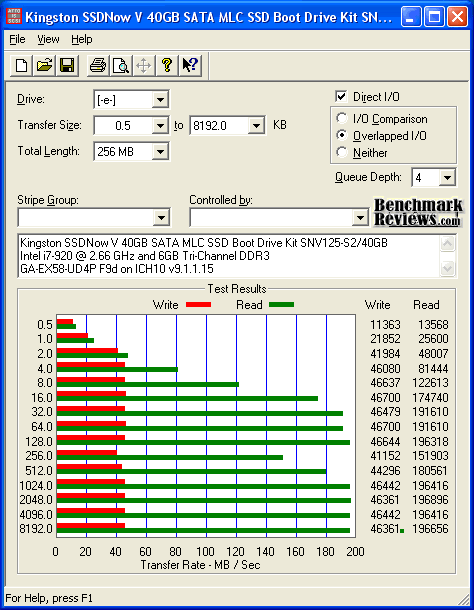Click write value 46700 in 16.0 row
The height and width of the screenshot is (610, 474).
pyautogui.click(x=385, y=398)
